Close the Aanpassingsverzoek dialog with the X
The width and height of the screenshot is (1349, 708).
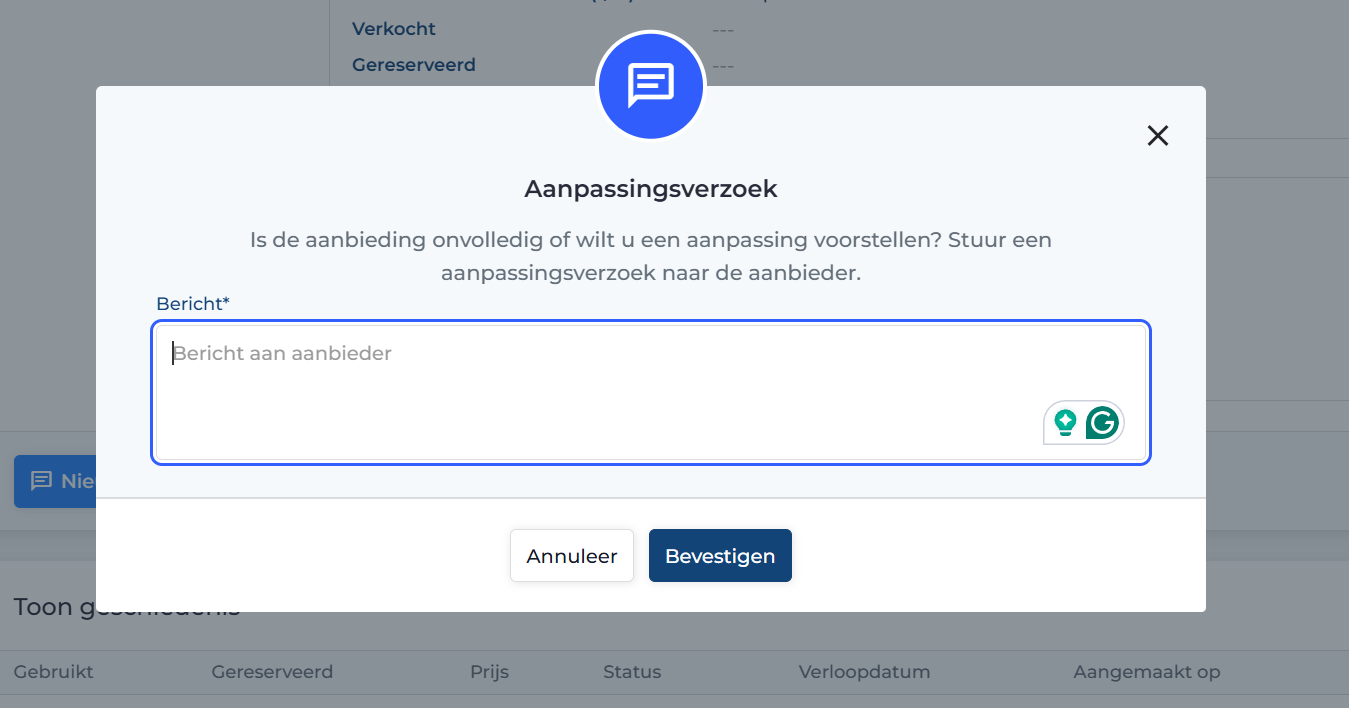click(1157, 136)
